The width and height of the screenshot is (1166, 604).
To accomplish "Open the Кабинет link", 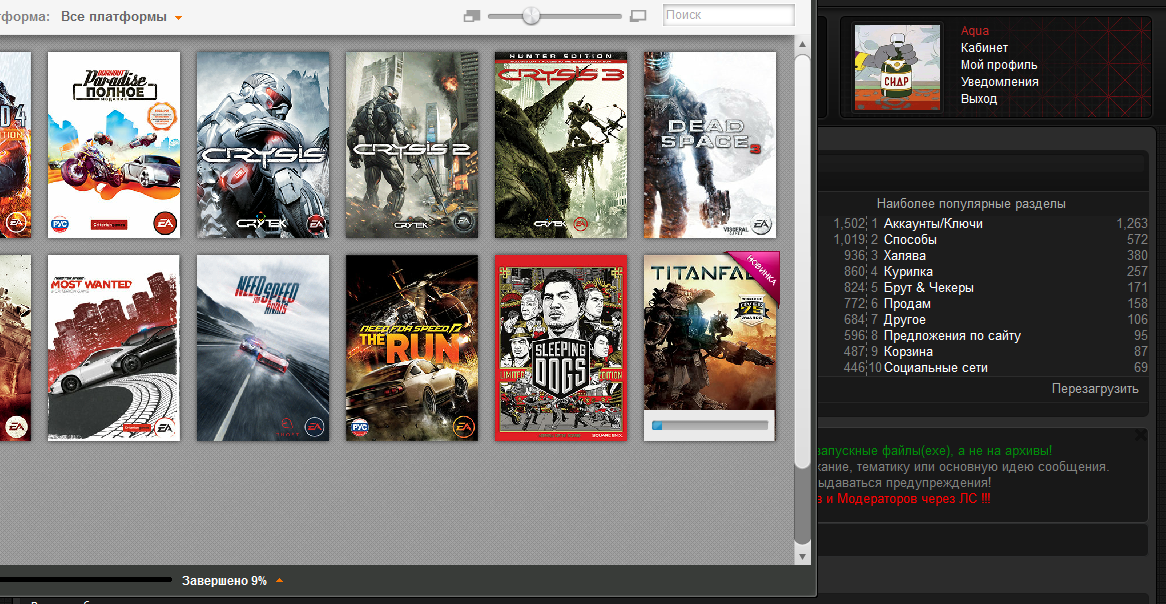I will 985,48.
